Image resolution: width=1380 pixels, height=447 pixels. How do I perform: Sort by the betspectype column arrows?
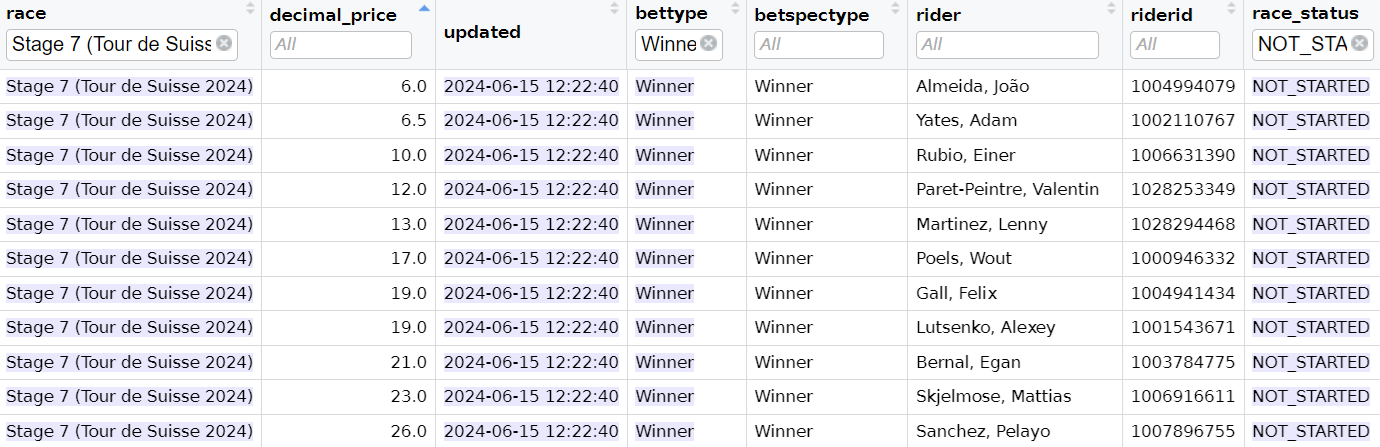tap(896, 9)
